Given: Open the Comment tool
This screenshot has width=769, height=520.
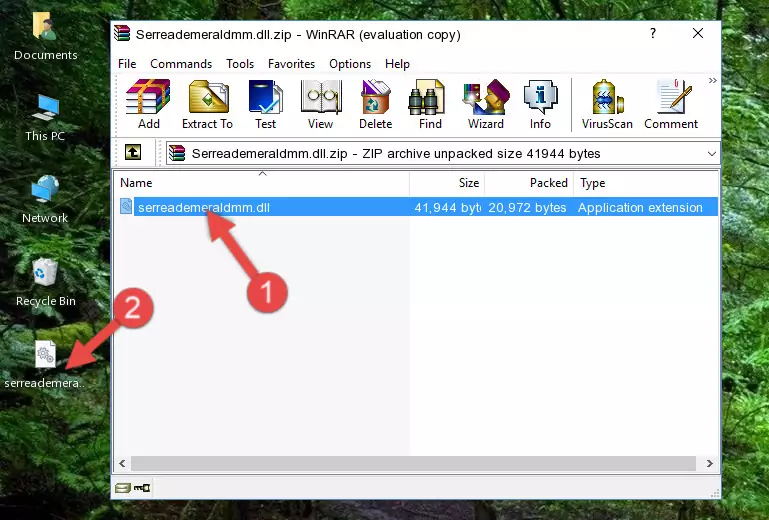Looking at the screenshot, I should pos(671,104).
